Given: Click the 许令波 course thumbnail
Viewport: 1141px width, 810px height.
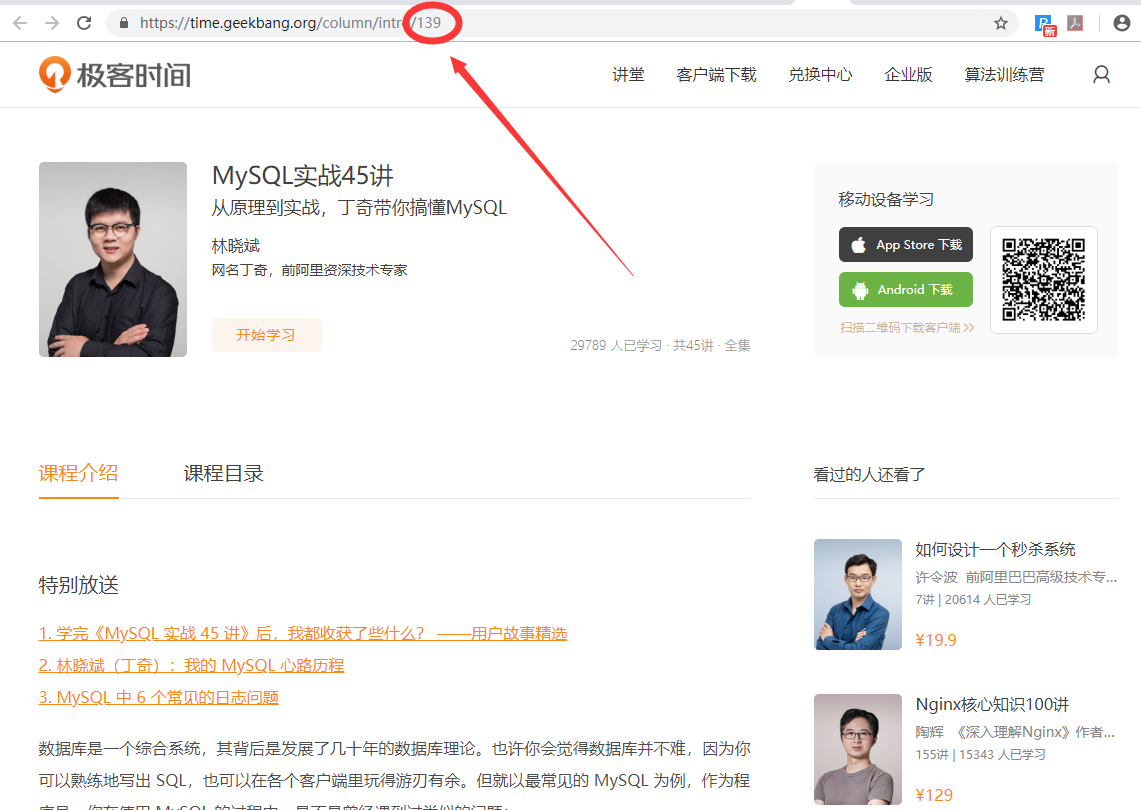Looking at the screenshot, I should point(858,595).
